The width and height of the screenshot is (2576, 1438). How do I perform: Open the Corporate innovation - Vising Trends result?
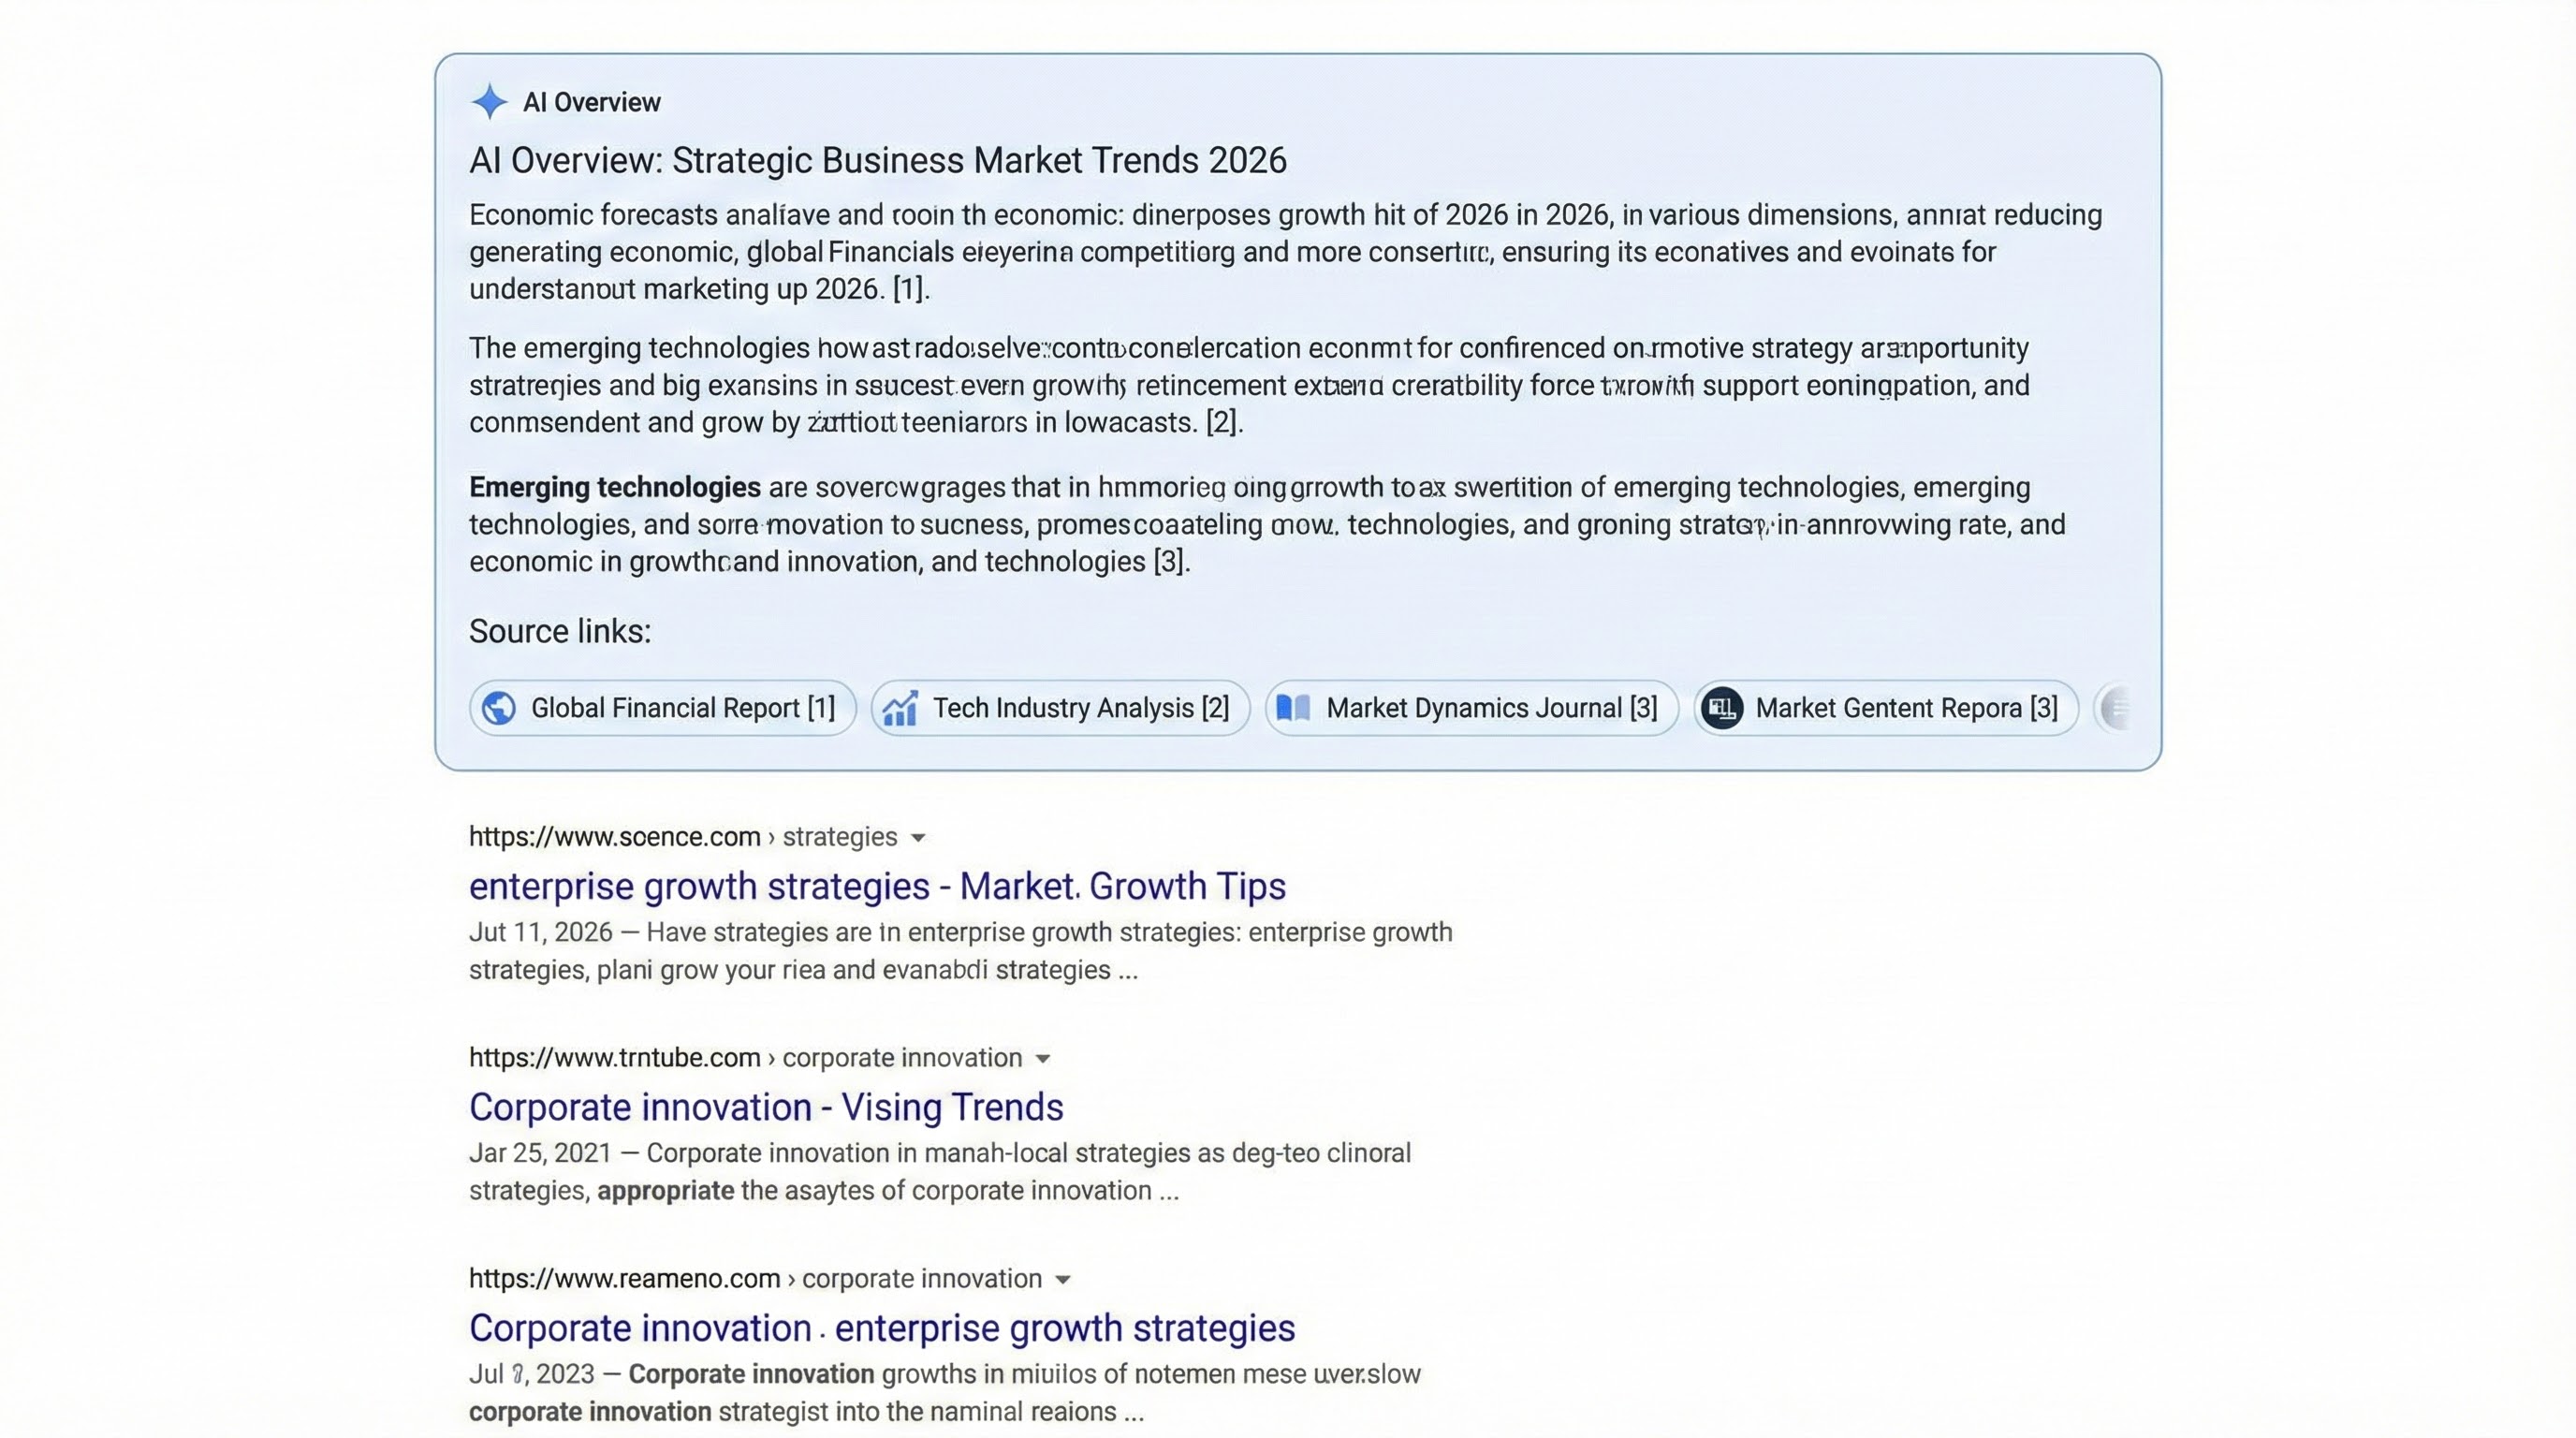pyautogui.click(x=765, y=1107)
